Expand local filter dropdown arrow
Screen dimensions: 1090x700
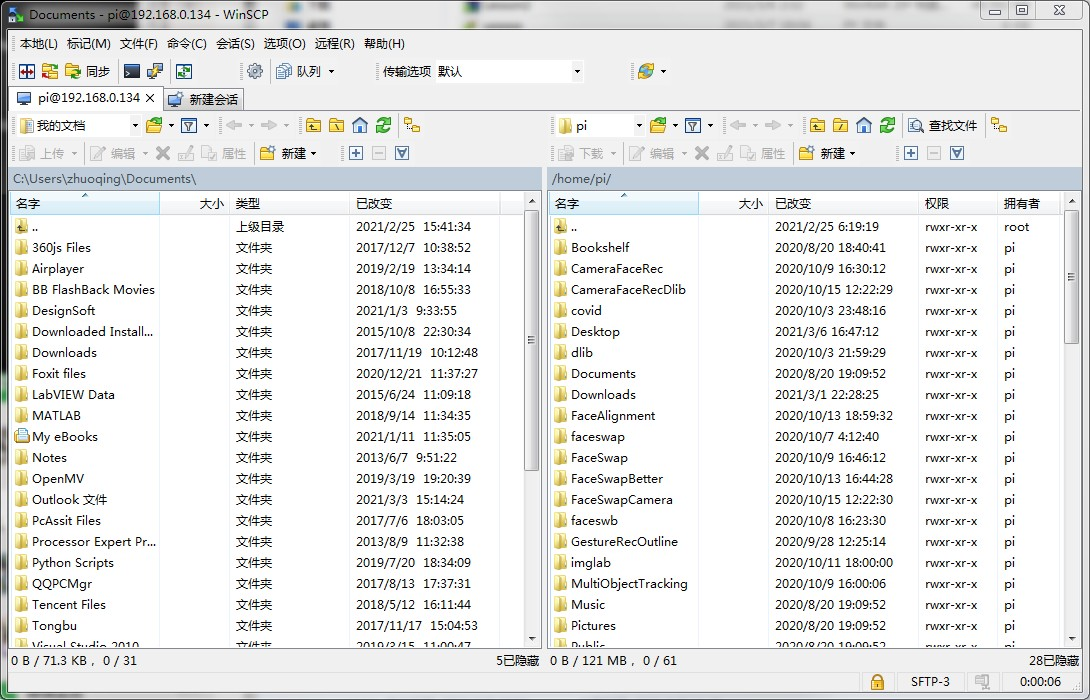click(206, 126)
